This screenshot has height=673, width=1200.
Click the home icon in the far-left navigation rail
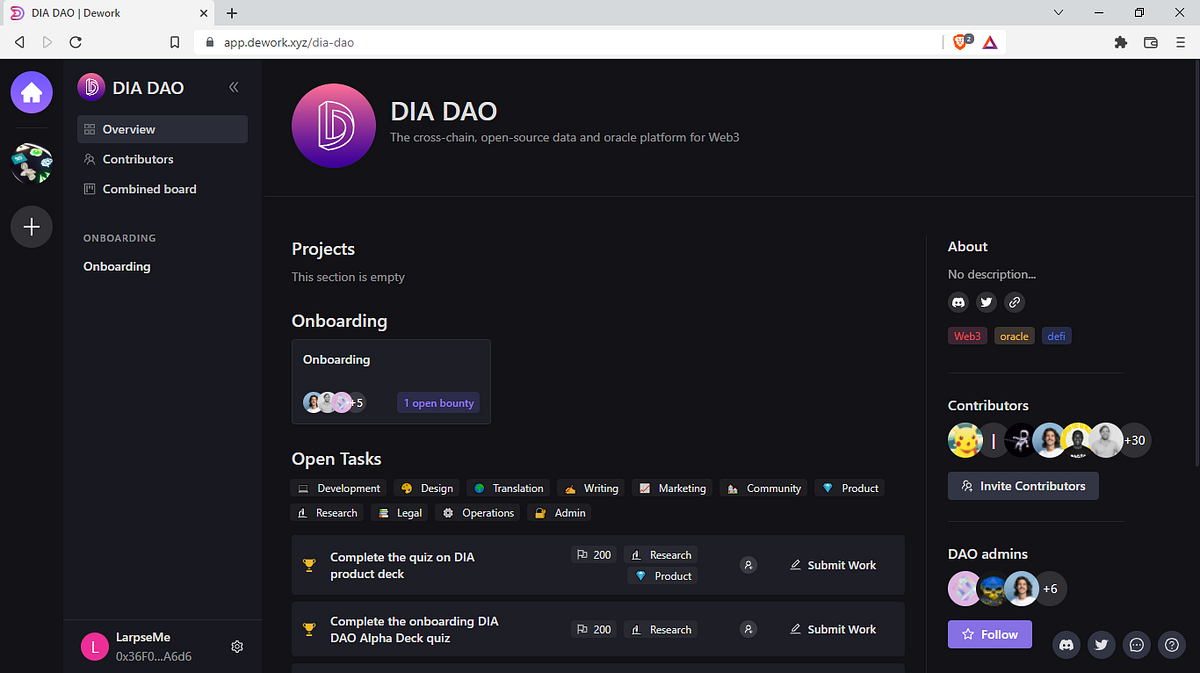[31, 91]
